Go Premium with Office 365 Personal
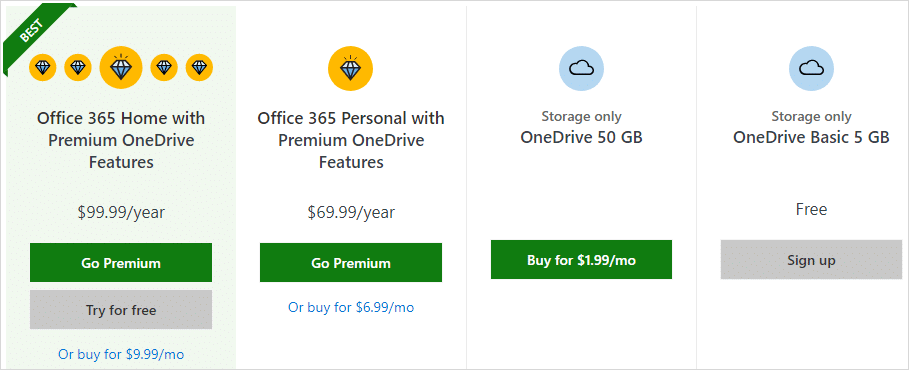The height and width of the screenshot is (370, 909). pyautogui.click(x=351, y=263)
